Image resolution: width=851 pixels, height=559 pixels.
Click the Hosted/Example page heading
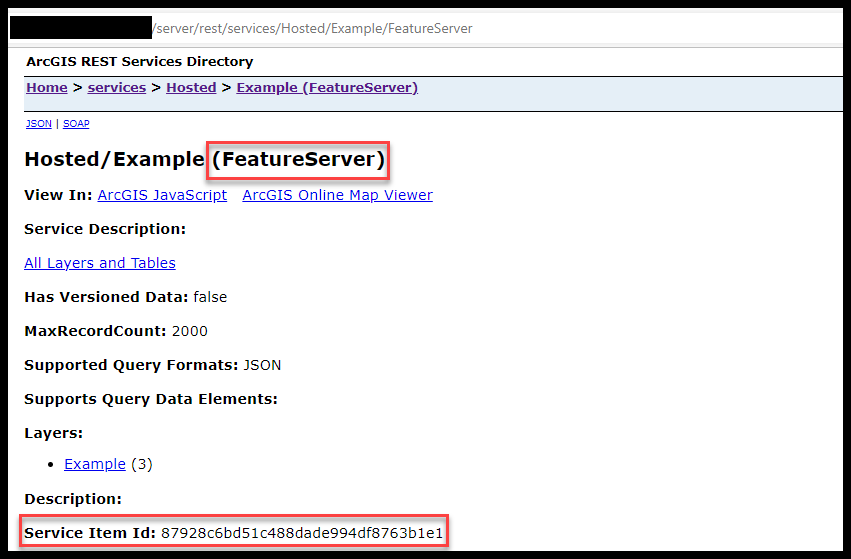point(205,159)
